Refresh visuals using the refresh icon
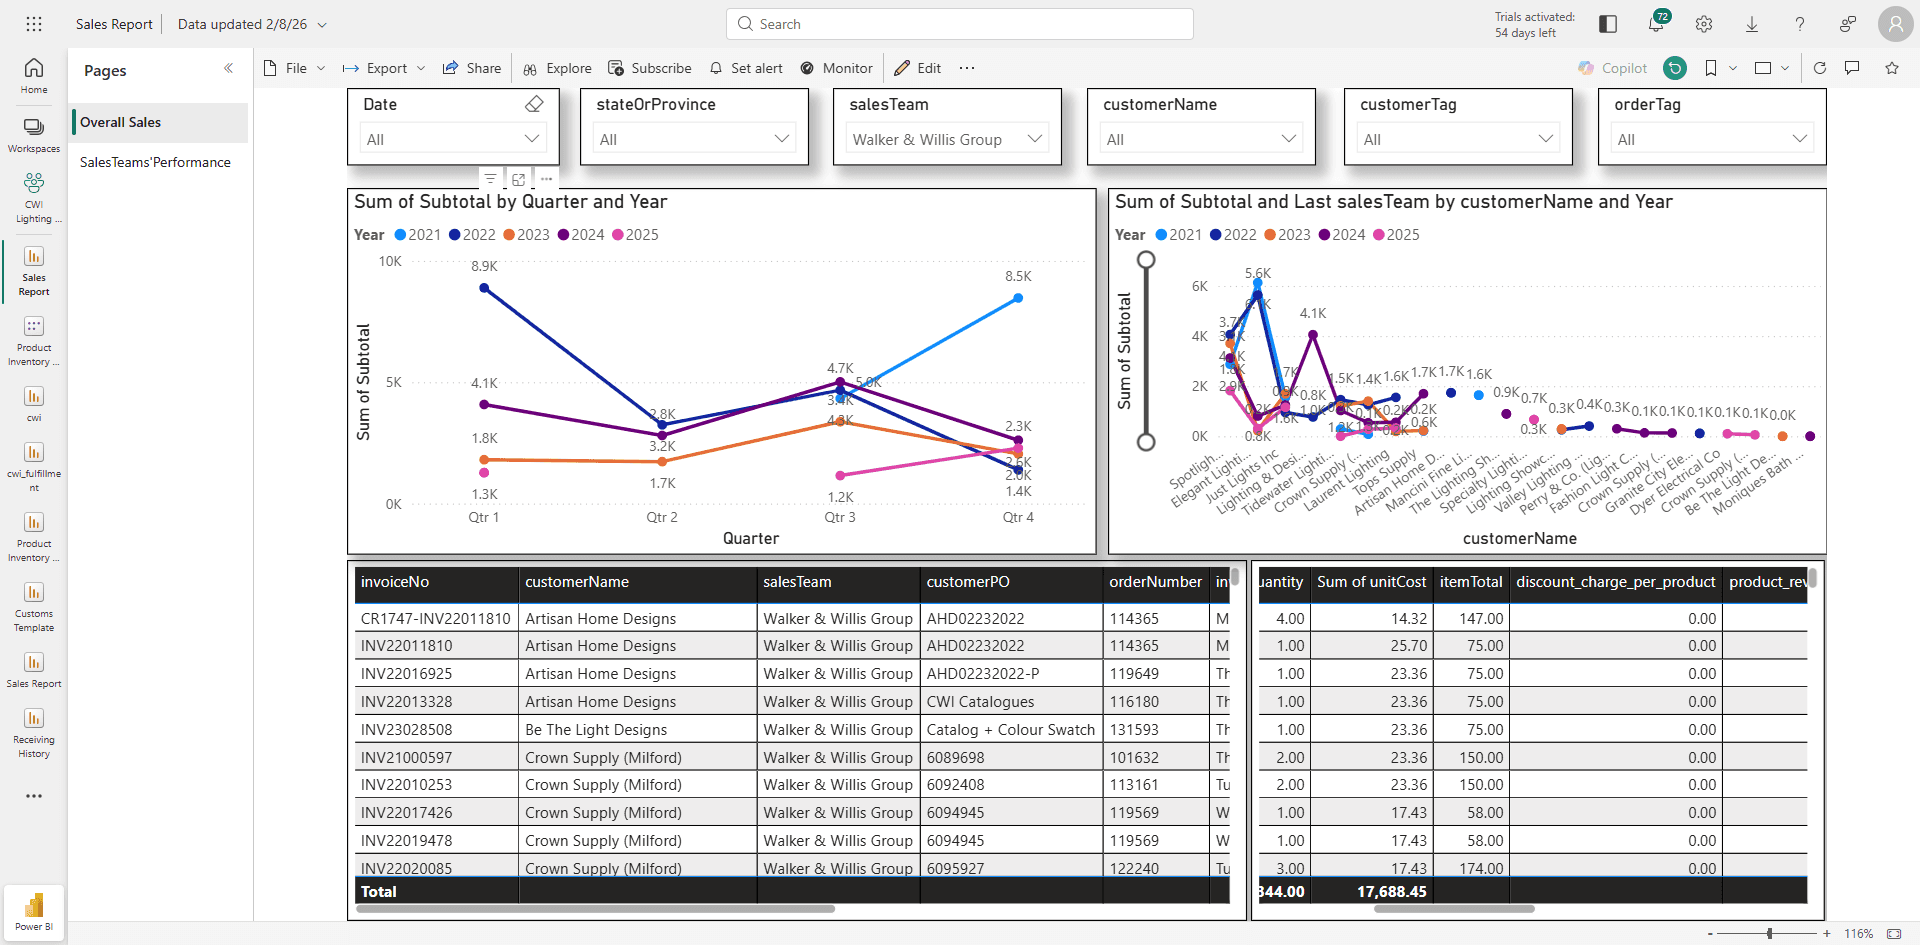The width and height of the screenshot is (1920, 945). (x=1820, y=68)
